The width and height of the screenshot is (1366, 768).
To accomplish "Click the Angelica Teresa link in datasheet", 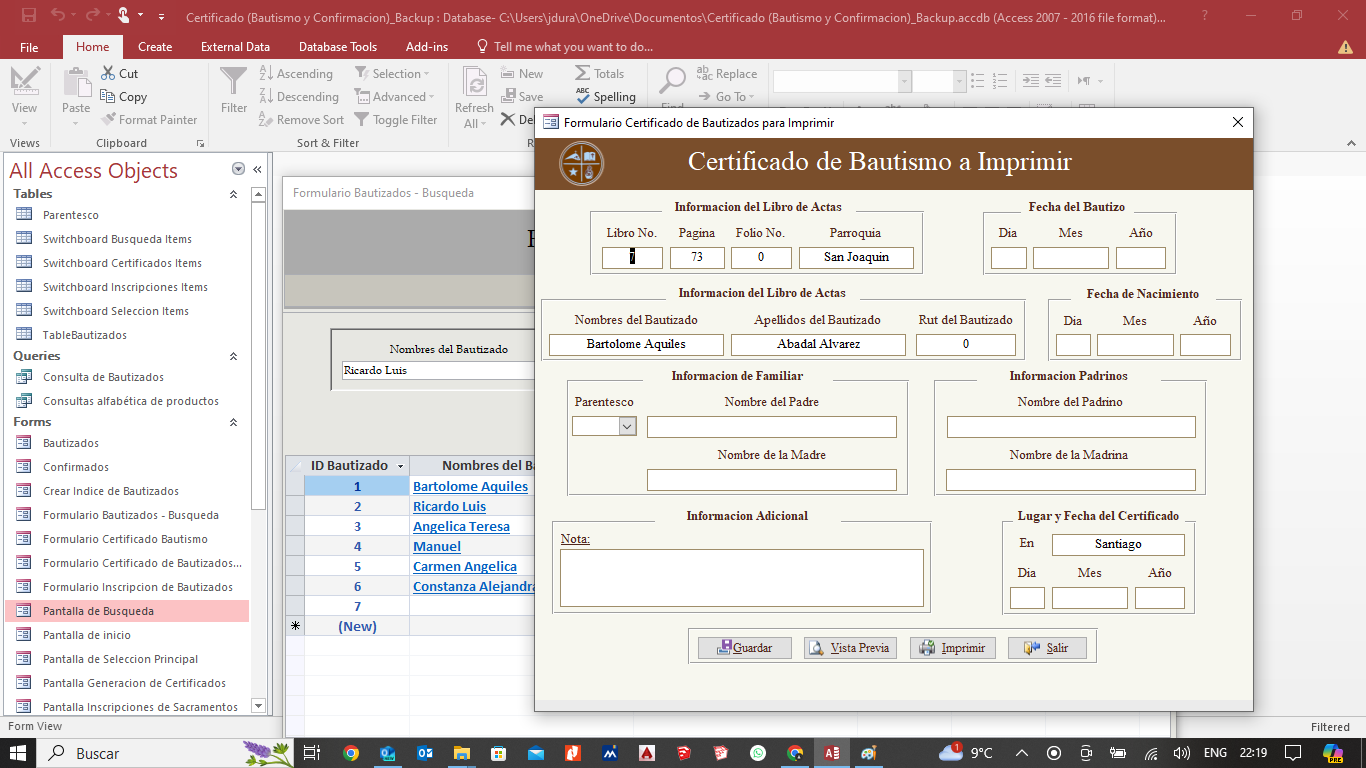I will (461, 526).
